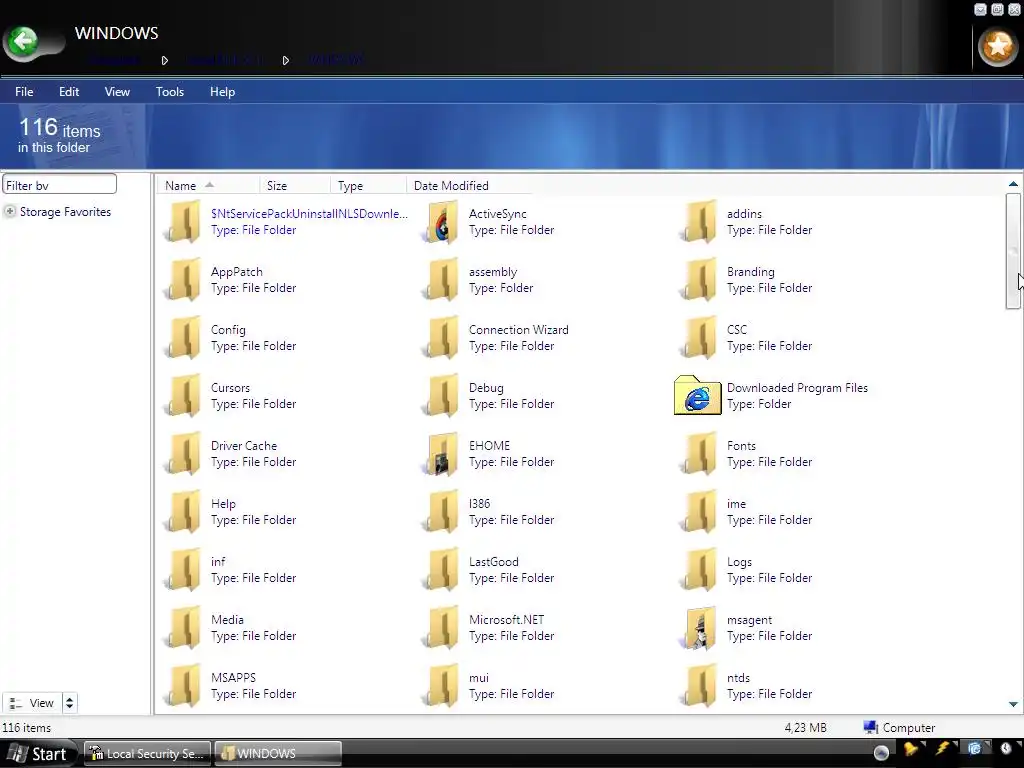Viewport: 1024px width, 768px height.
Task: Select the I386 folder icon
Action: tap(442, 512)
